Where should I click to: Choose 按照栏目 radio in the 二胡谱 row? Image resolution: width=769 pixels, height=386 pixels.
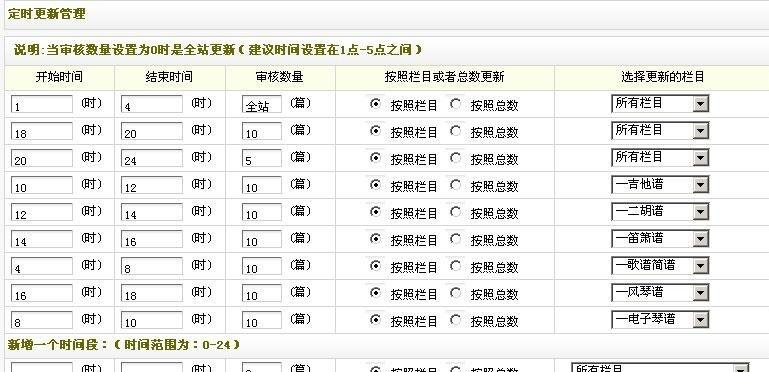375,211
